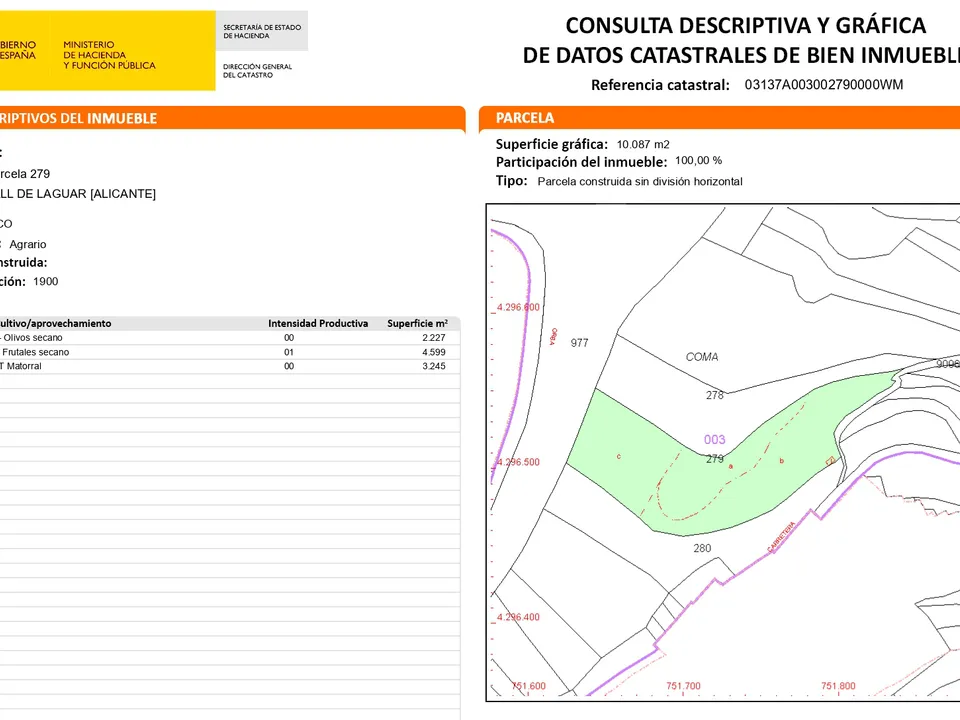Select the 100,00 % participation value

coord(699,160)
